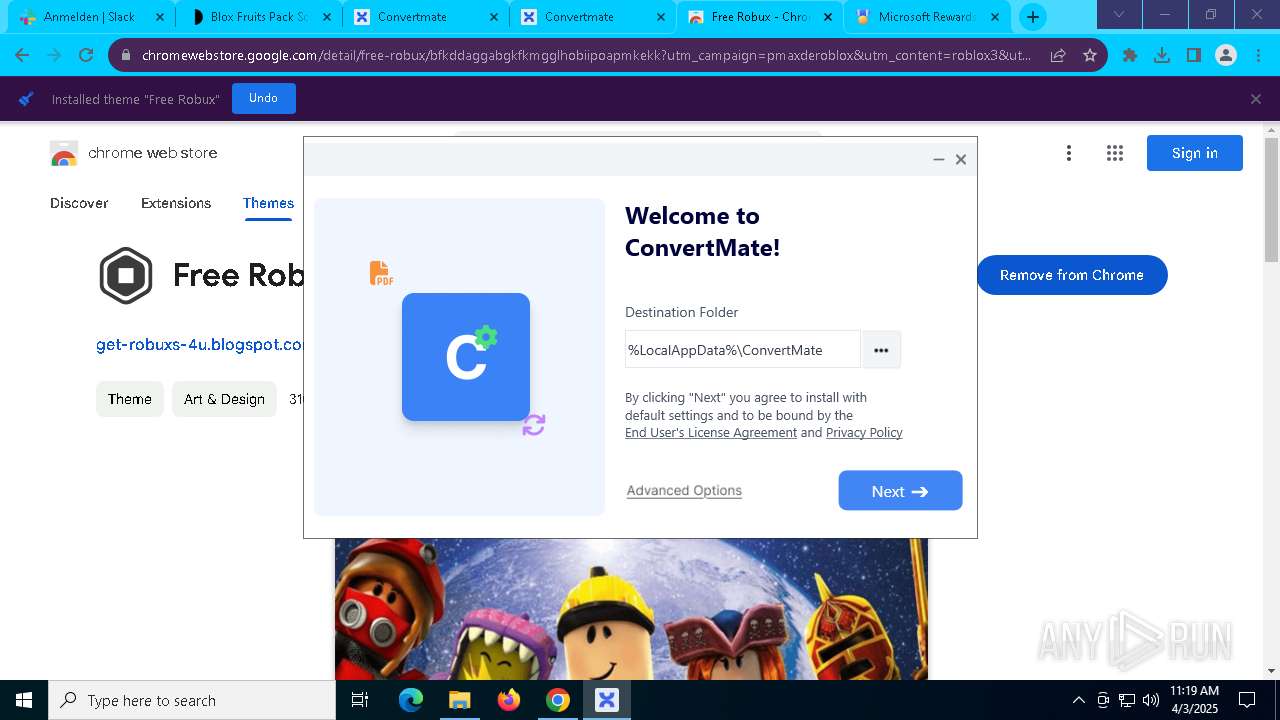The height and width of the screenshot is (720, 1280).
Task: Open the taskbar clock and date
Action: tap(1194, 700)
